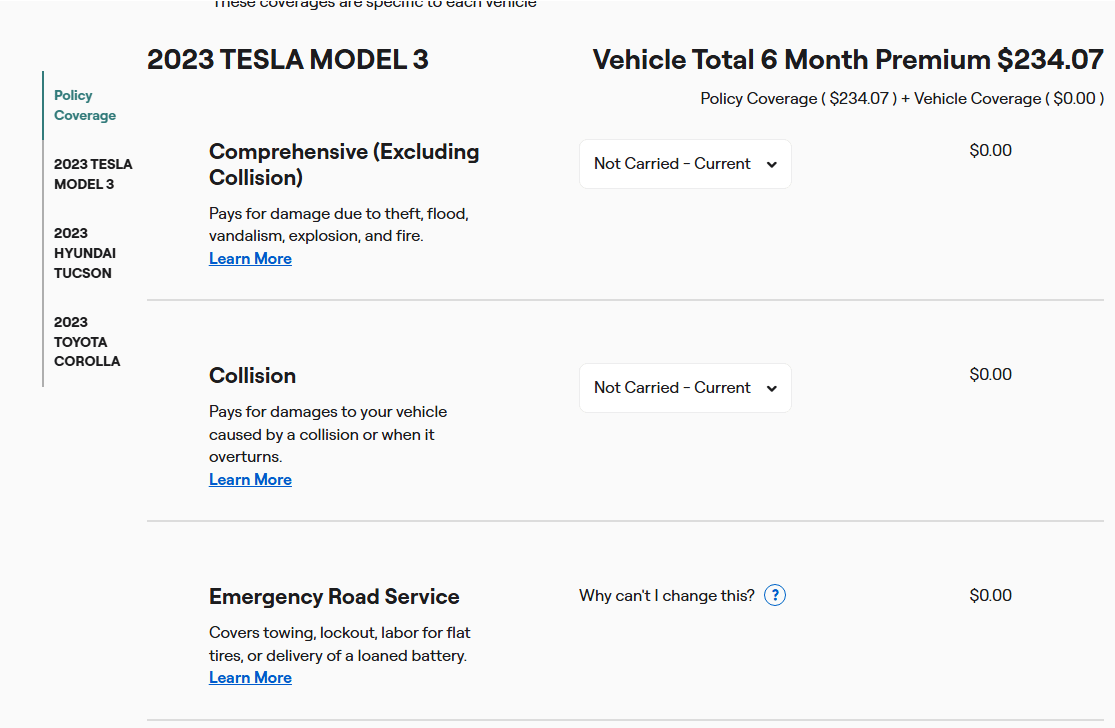Viewport: 1115px width, 728px height.
Task: Click the Policy Coverage plus Vehicle Coverage breakdown
Action: [902, 99]
